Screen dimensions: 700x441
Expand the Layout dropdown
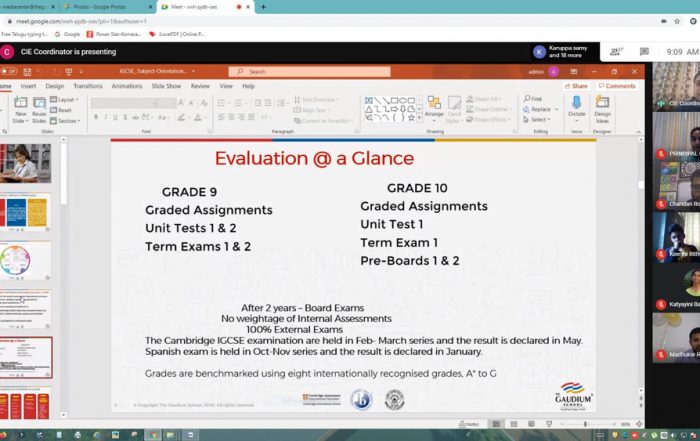coord(66,100)
